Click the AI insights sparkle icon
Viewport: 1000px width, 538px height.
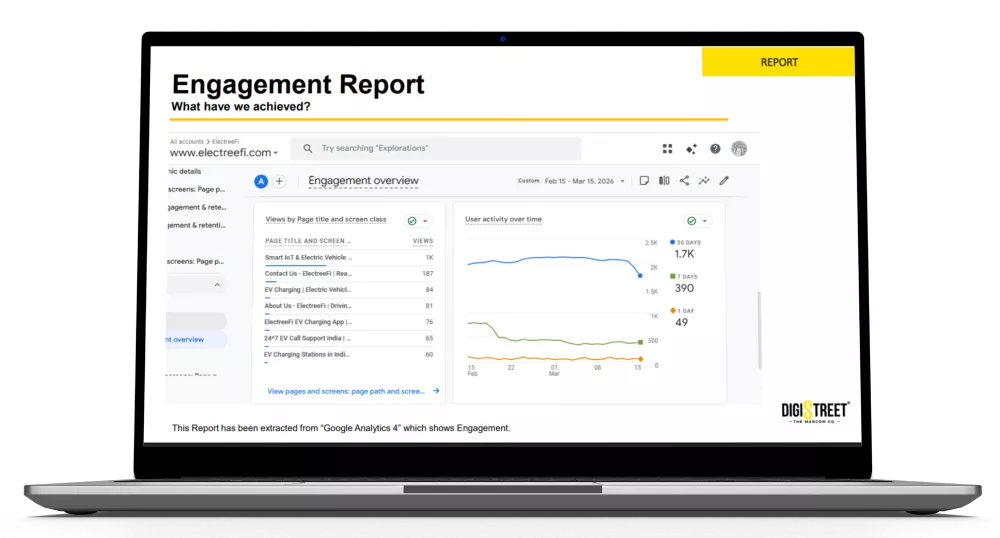coord(691,149)
